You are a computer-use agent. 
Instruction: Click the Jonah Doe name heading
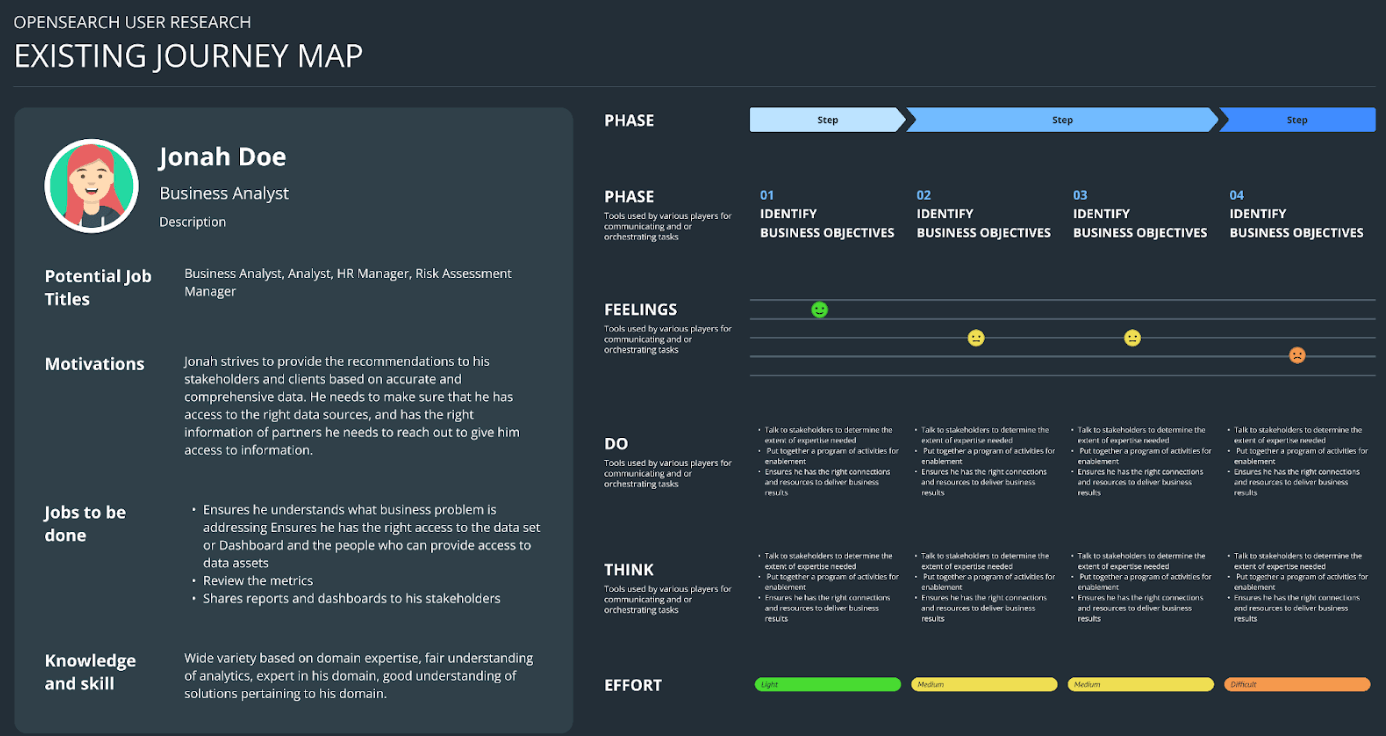(x=222, y=157)
